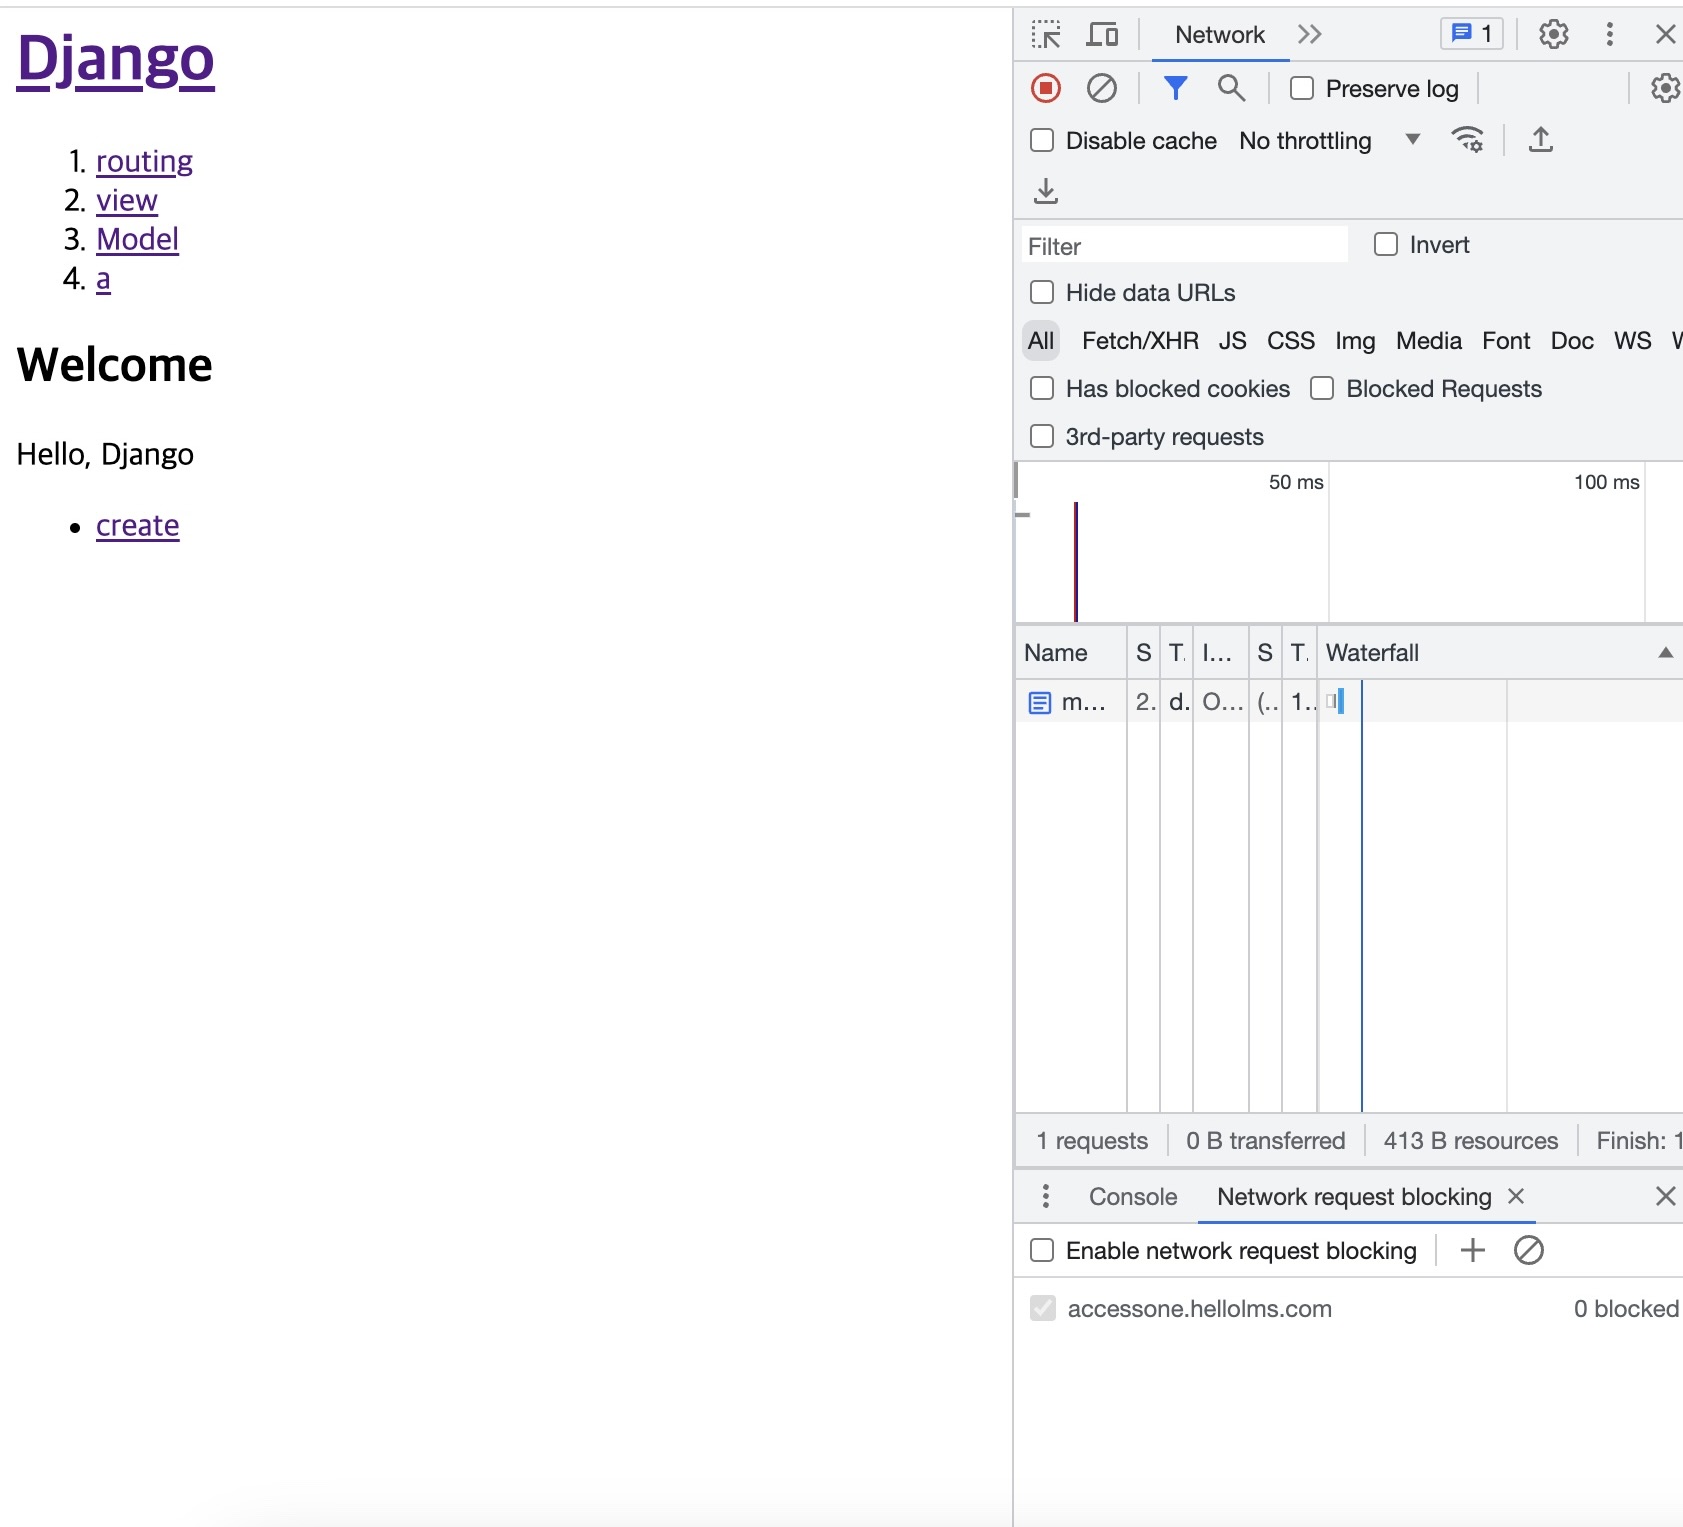The height and width of the screenshot is (1527, 1683).
Task: Open network search magnifier icon
Action: click(x=1231, y=88)
